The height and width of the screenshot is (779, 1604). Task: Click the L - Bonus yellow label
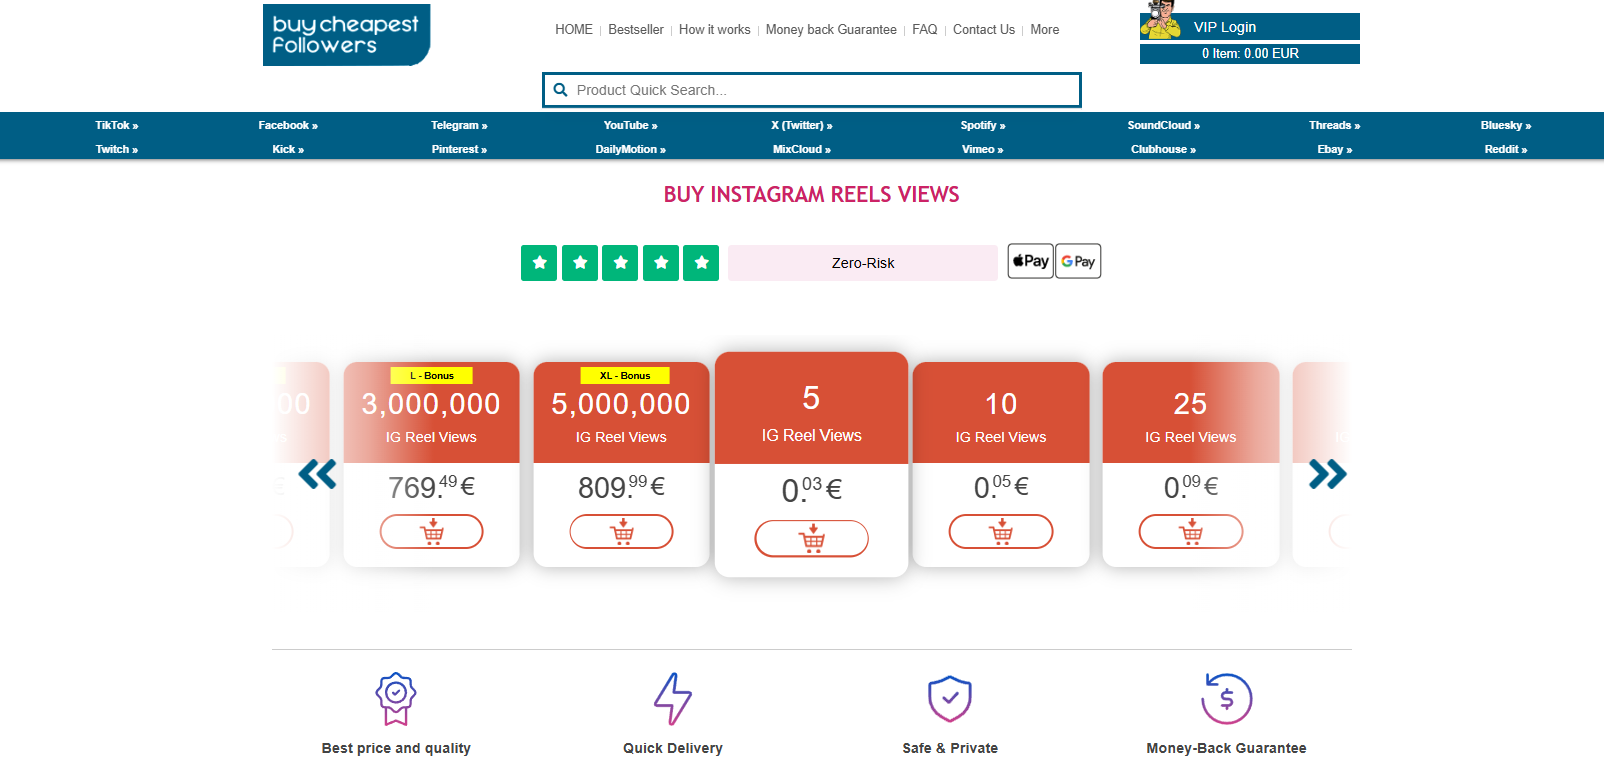click(x=431, y=376)
